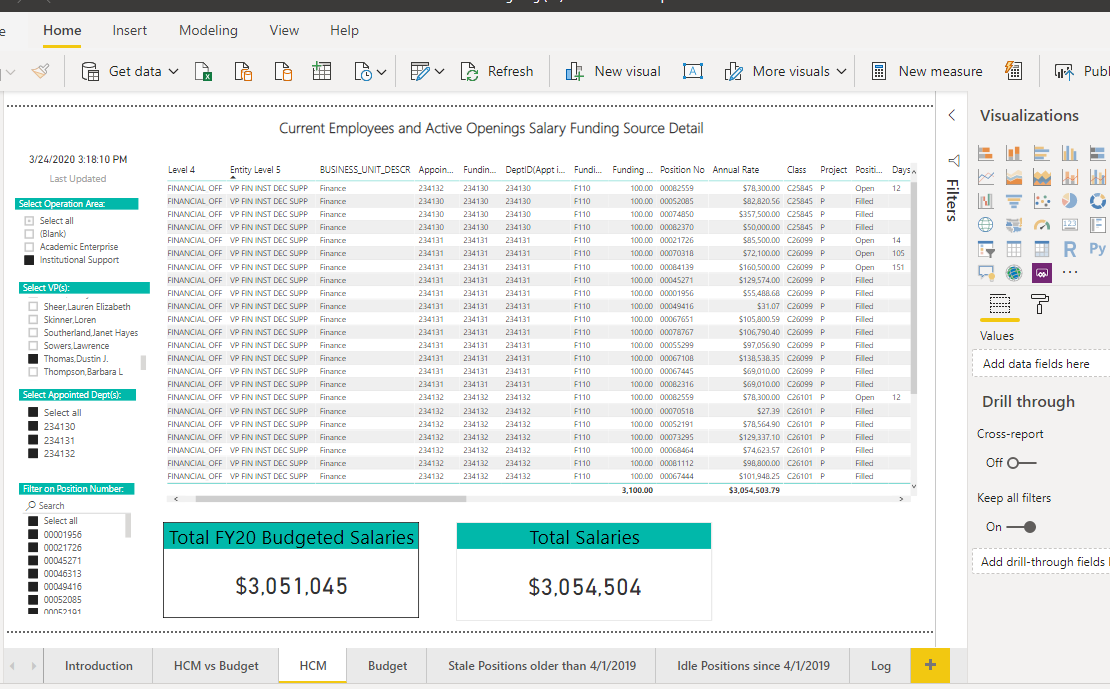Select the donut chart visual
Viewport: 1110px width, 689px height.
[1097, 201]
